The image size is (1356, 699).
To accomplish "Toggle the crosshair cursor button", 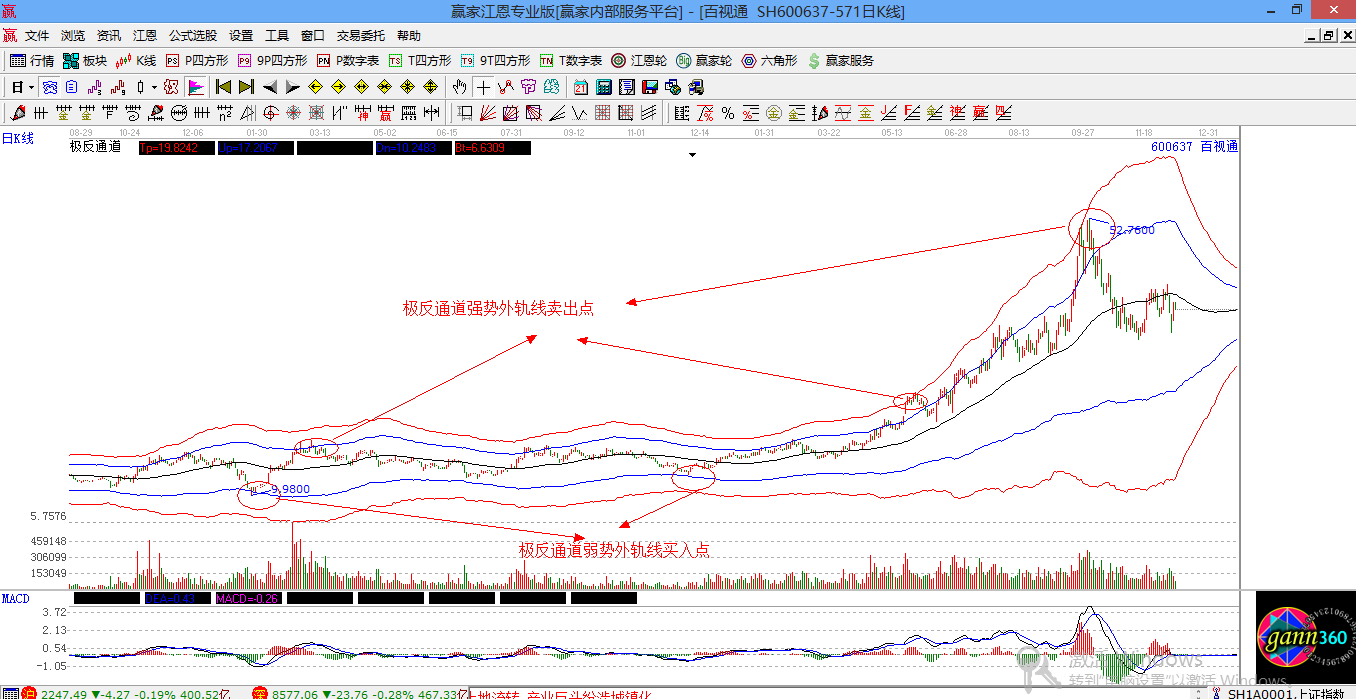I will point(483,87).
